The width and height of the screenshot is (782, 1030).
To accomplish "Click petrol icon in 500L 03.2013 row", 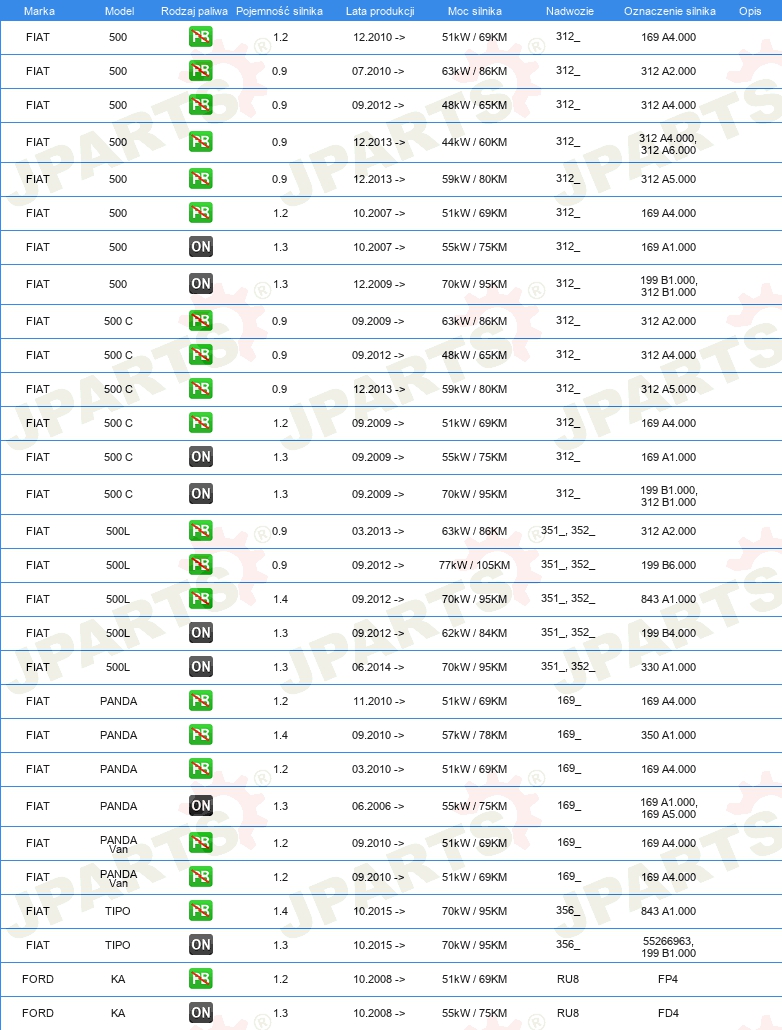I will click(200, 531).
